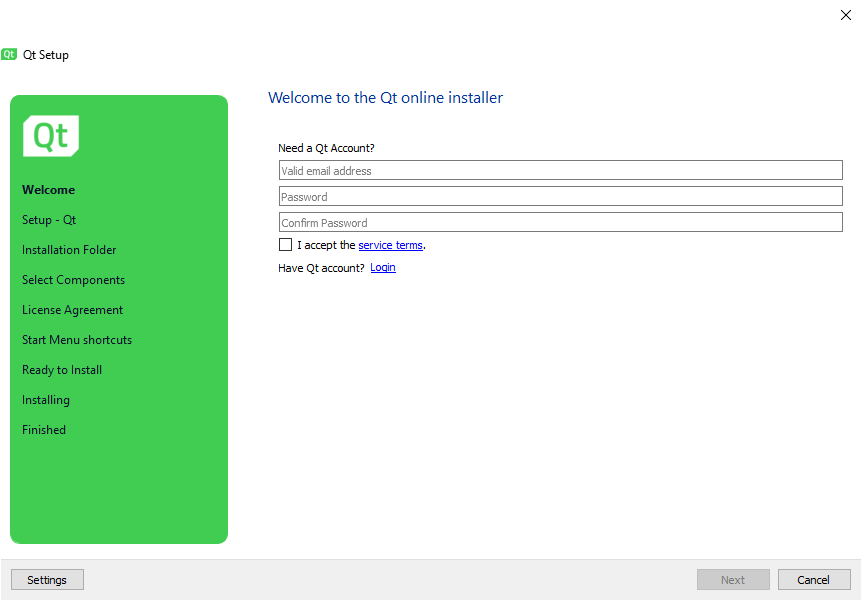Click the Qt Setup window title
The height and width of the screenshot is (601, 862).
46,55
